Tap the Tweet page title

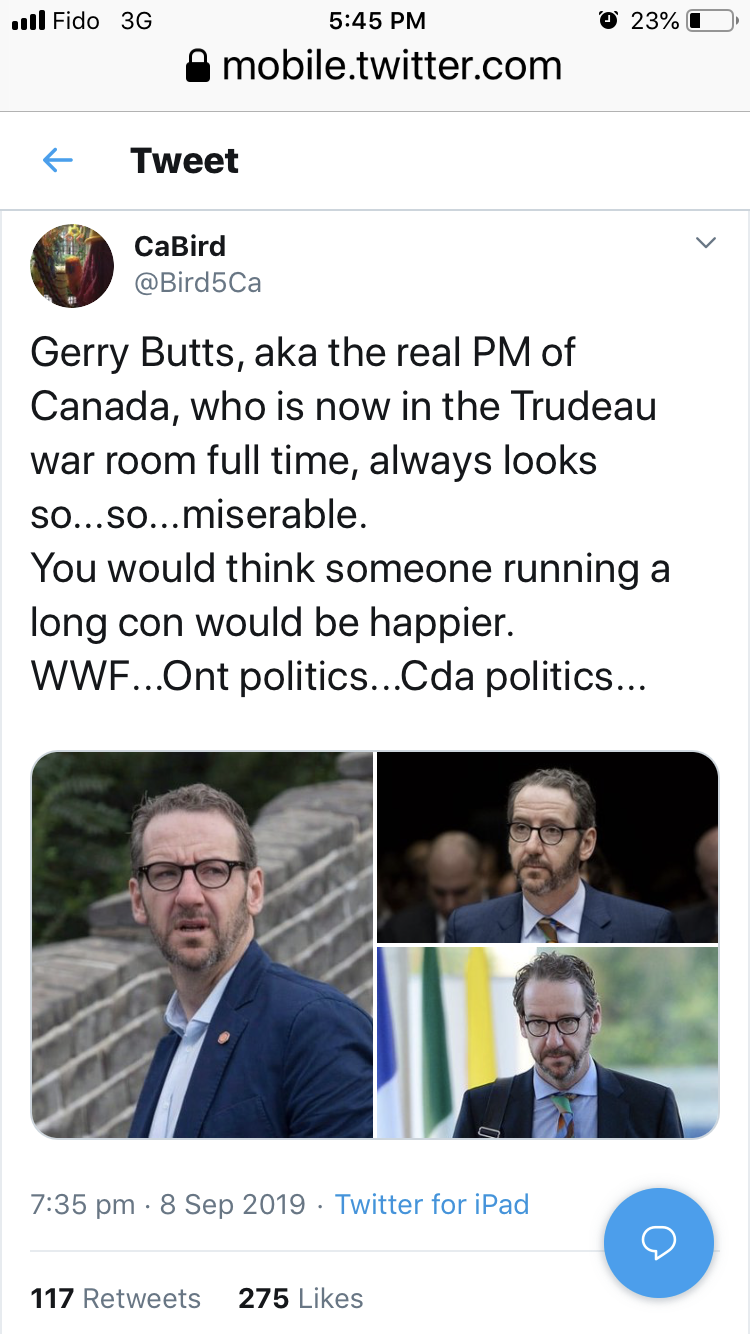click(185, 160)
